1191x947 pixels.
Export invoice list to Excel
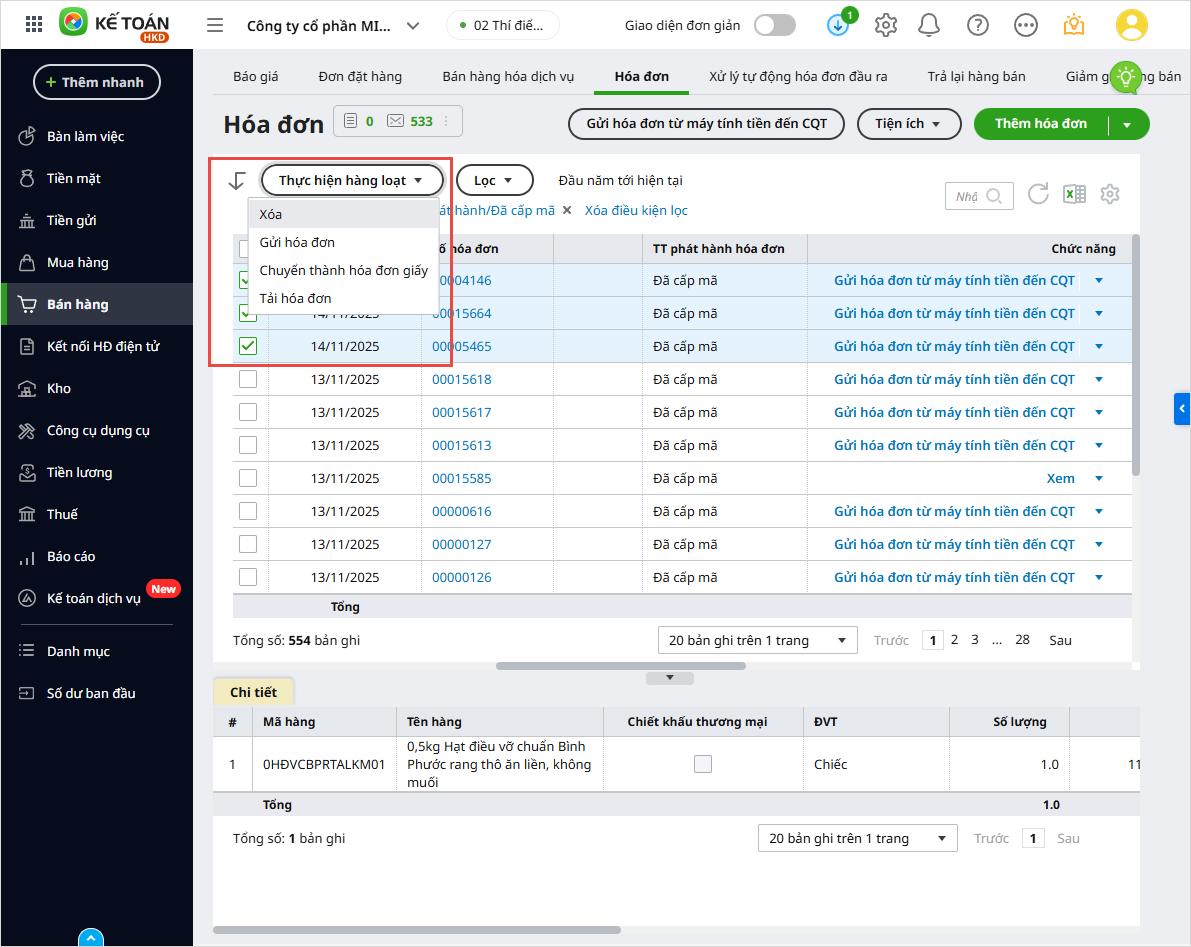[1074, 195]
